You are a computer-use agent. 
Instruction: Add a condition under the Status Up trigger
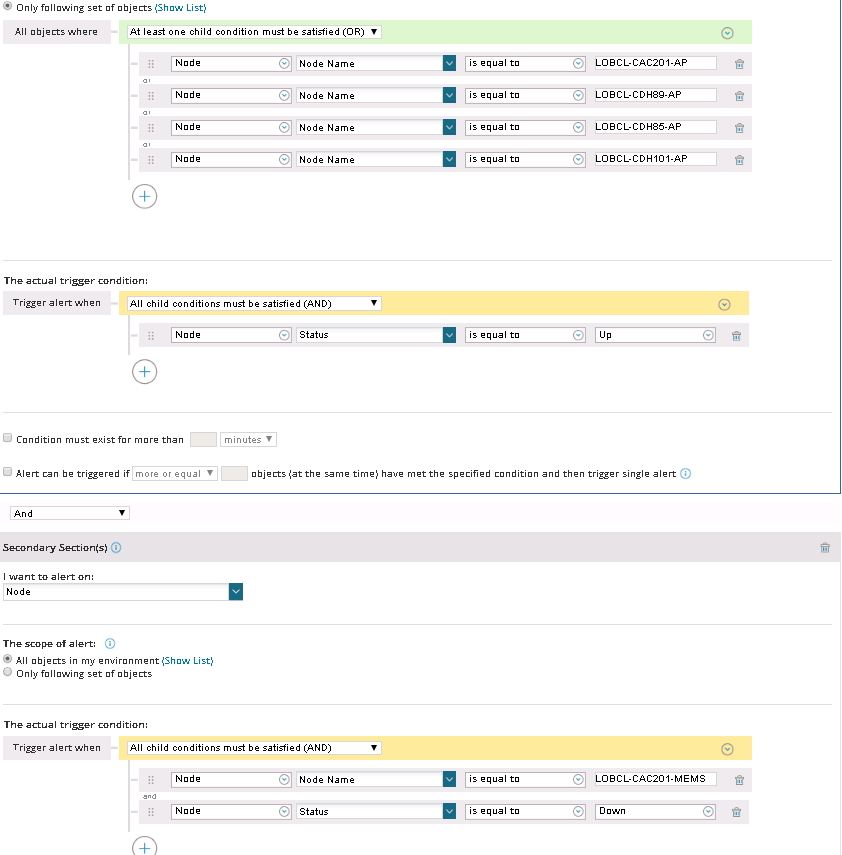(144, 371)
